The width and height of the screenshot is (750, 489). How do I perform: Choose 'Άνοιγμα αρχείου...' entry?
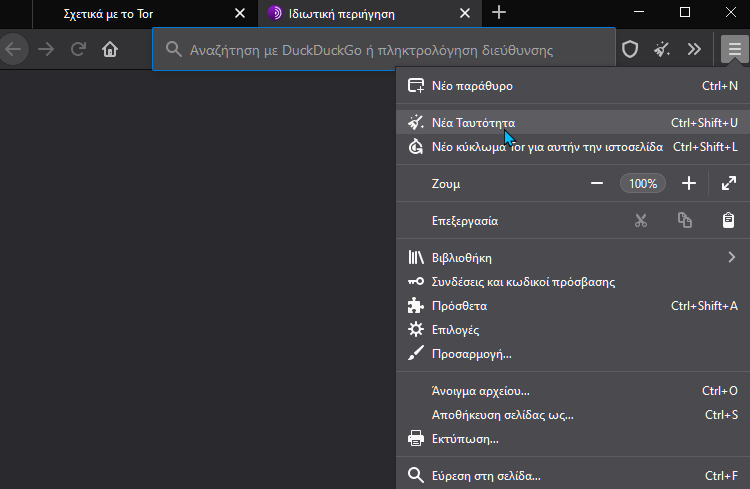click(x=573, y=390)
